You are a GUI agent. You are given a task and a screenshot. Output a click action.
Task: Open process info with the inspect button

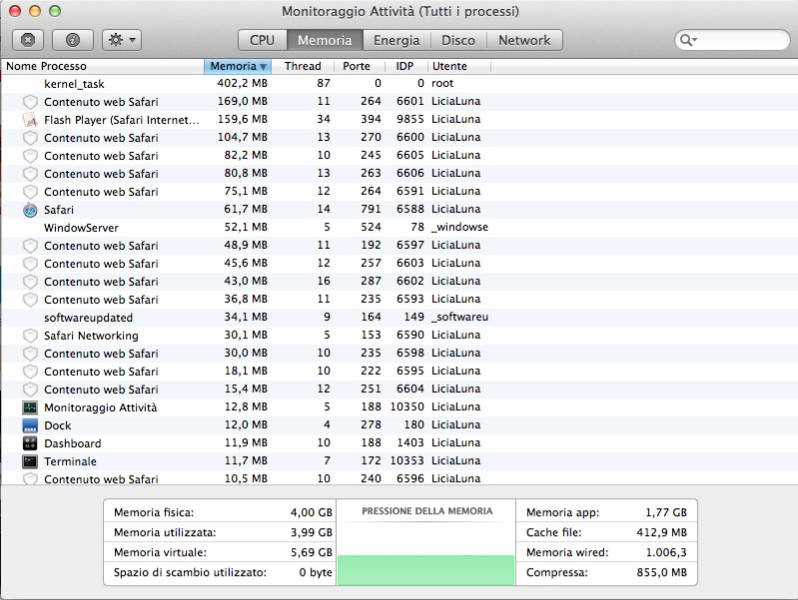coord(73,40)
